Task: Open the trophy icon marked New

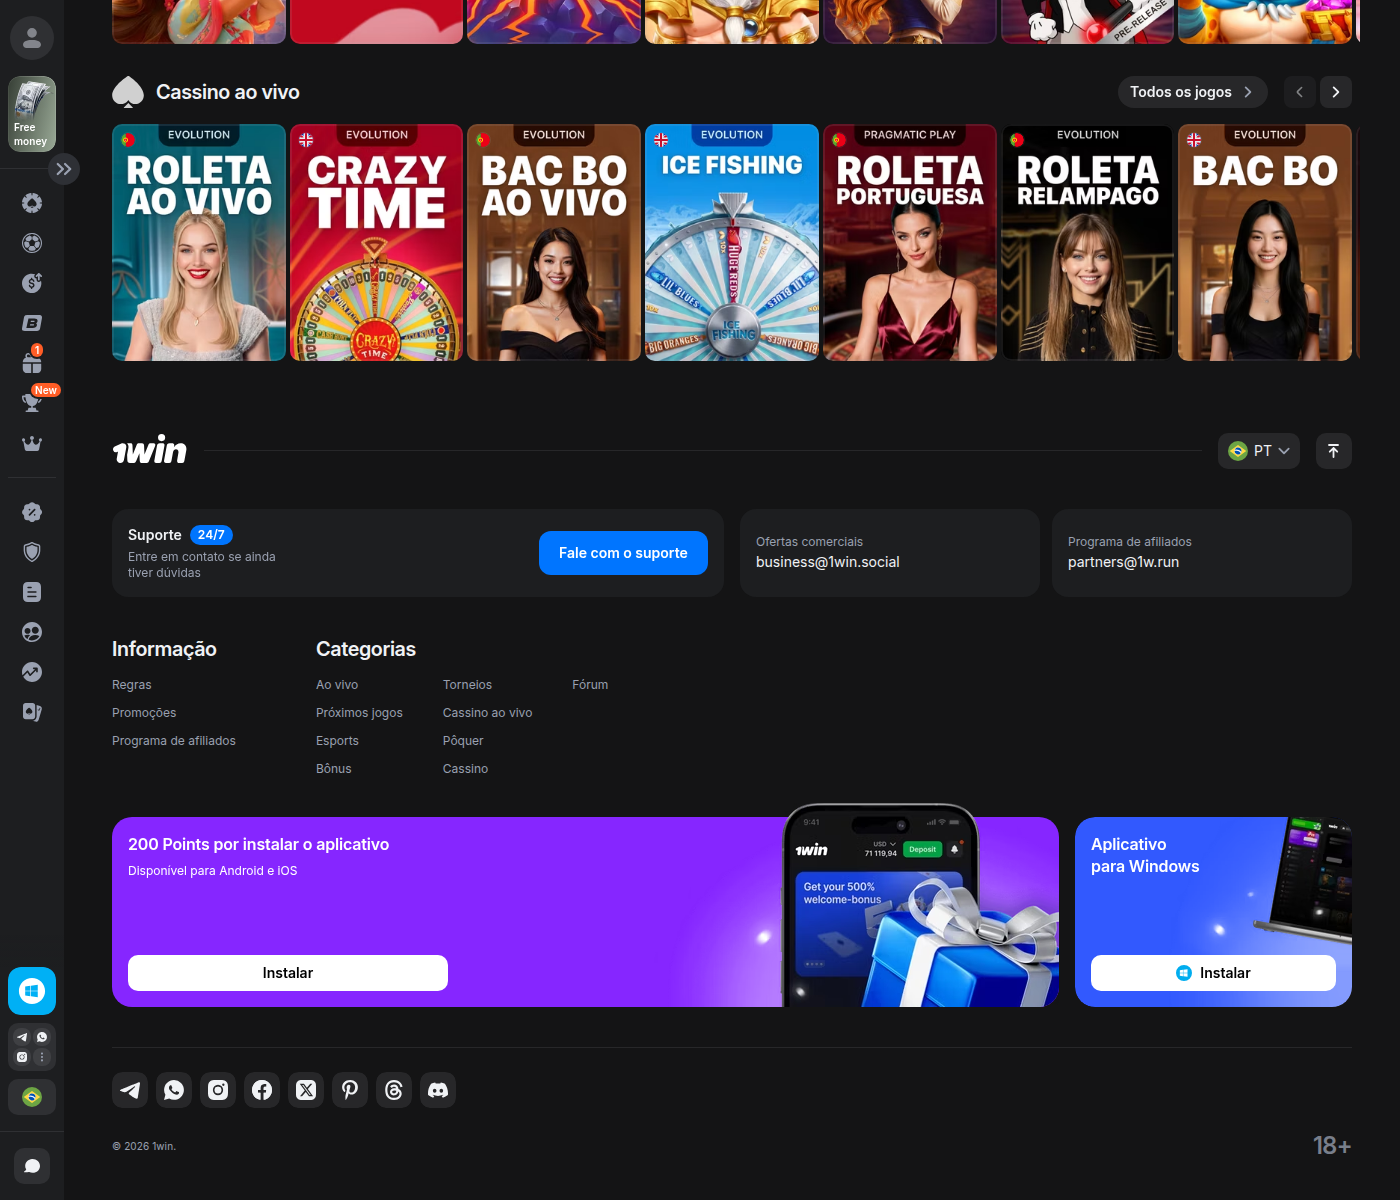Action: click(x=32, y=401)
